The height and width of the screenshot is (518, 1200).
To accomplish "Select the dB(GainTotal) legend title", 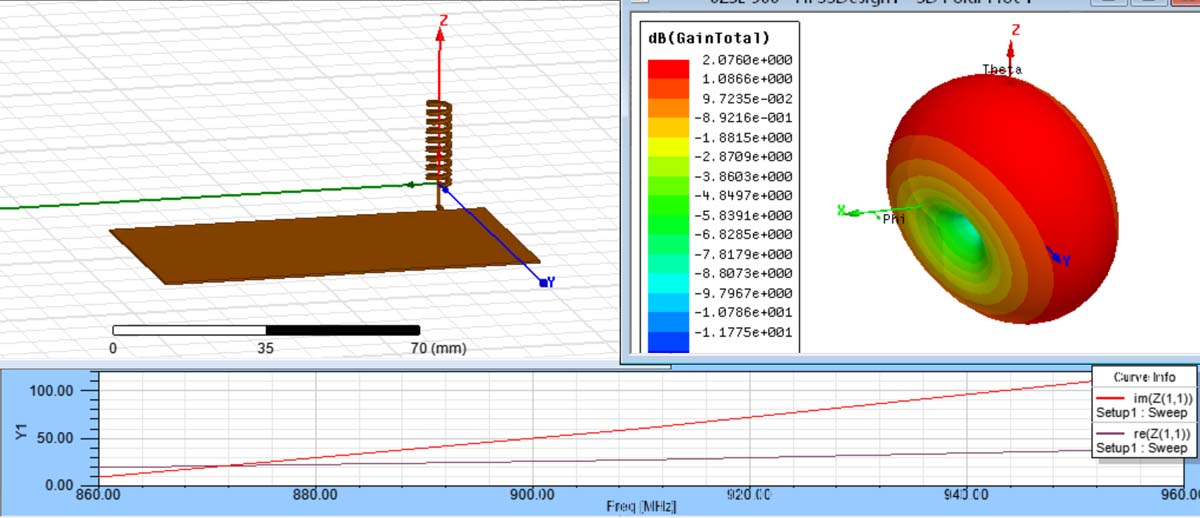I will coord(708,38).
